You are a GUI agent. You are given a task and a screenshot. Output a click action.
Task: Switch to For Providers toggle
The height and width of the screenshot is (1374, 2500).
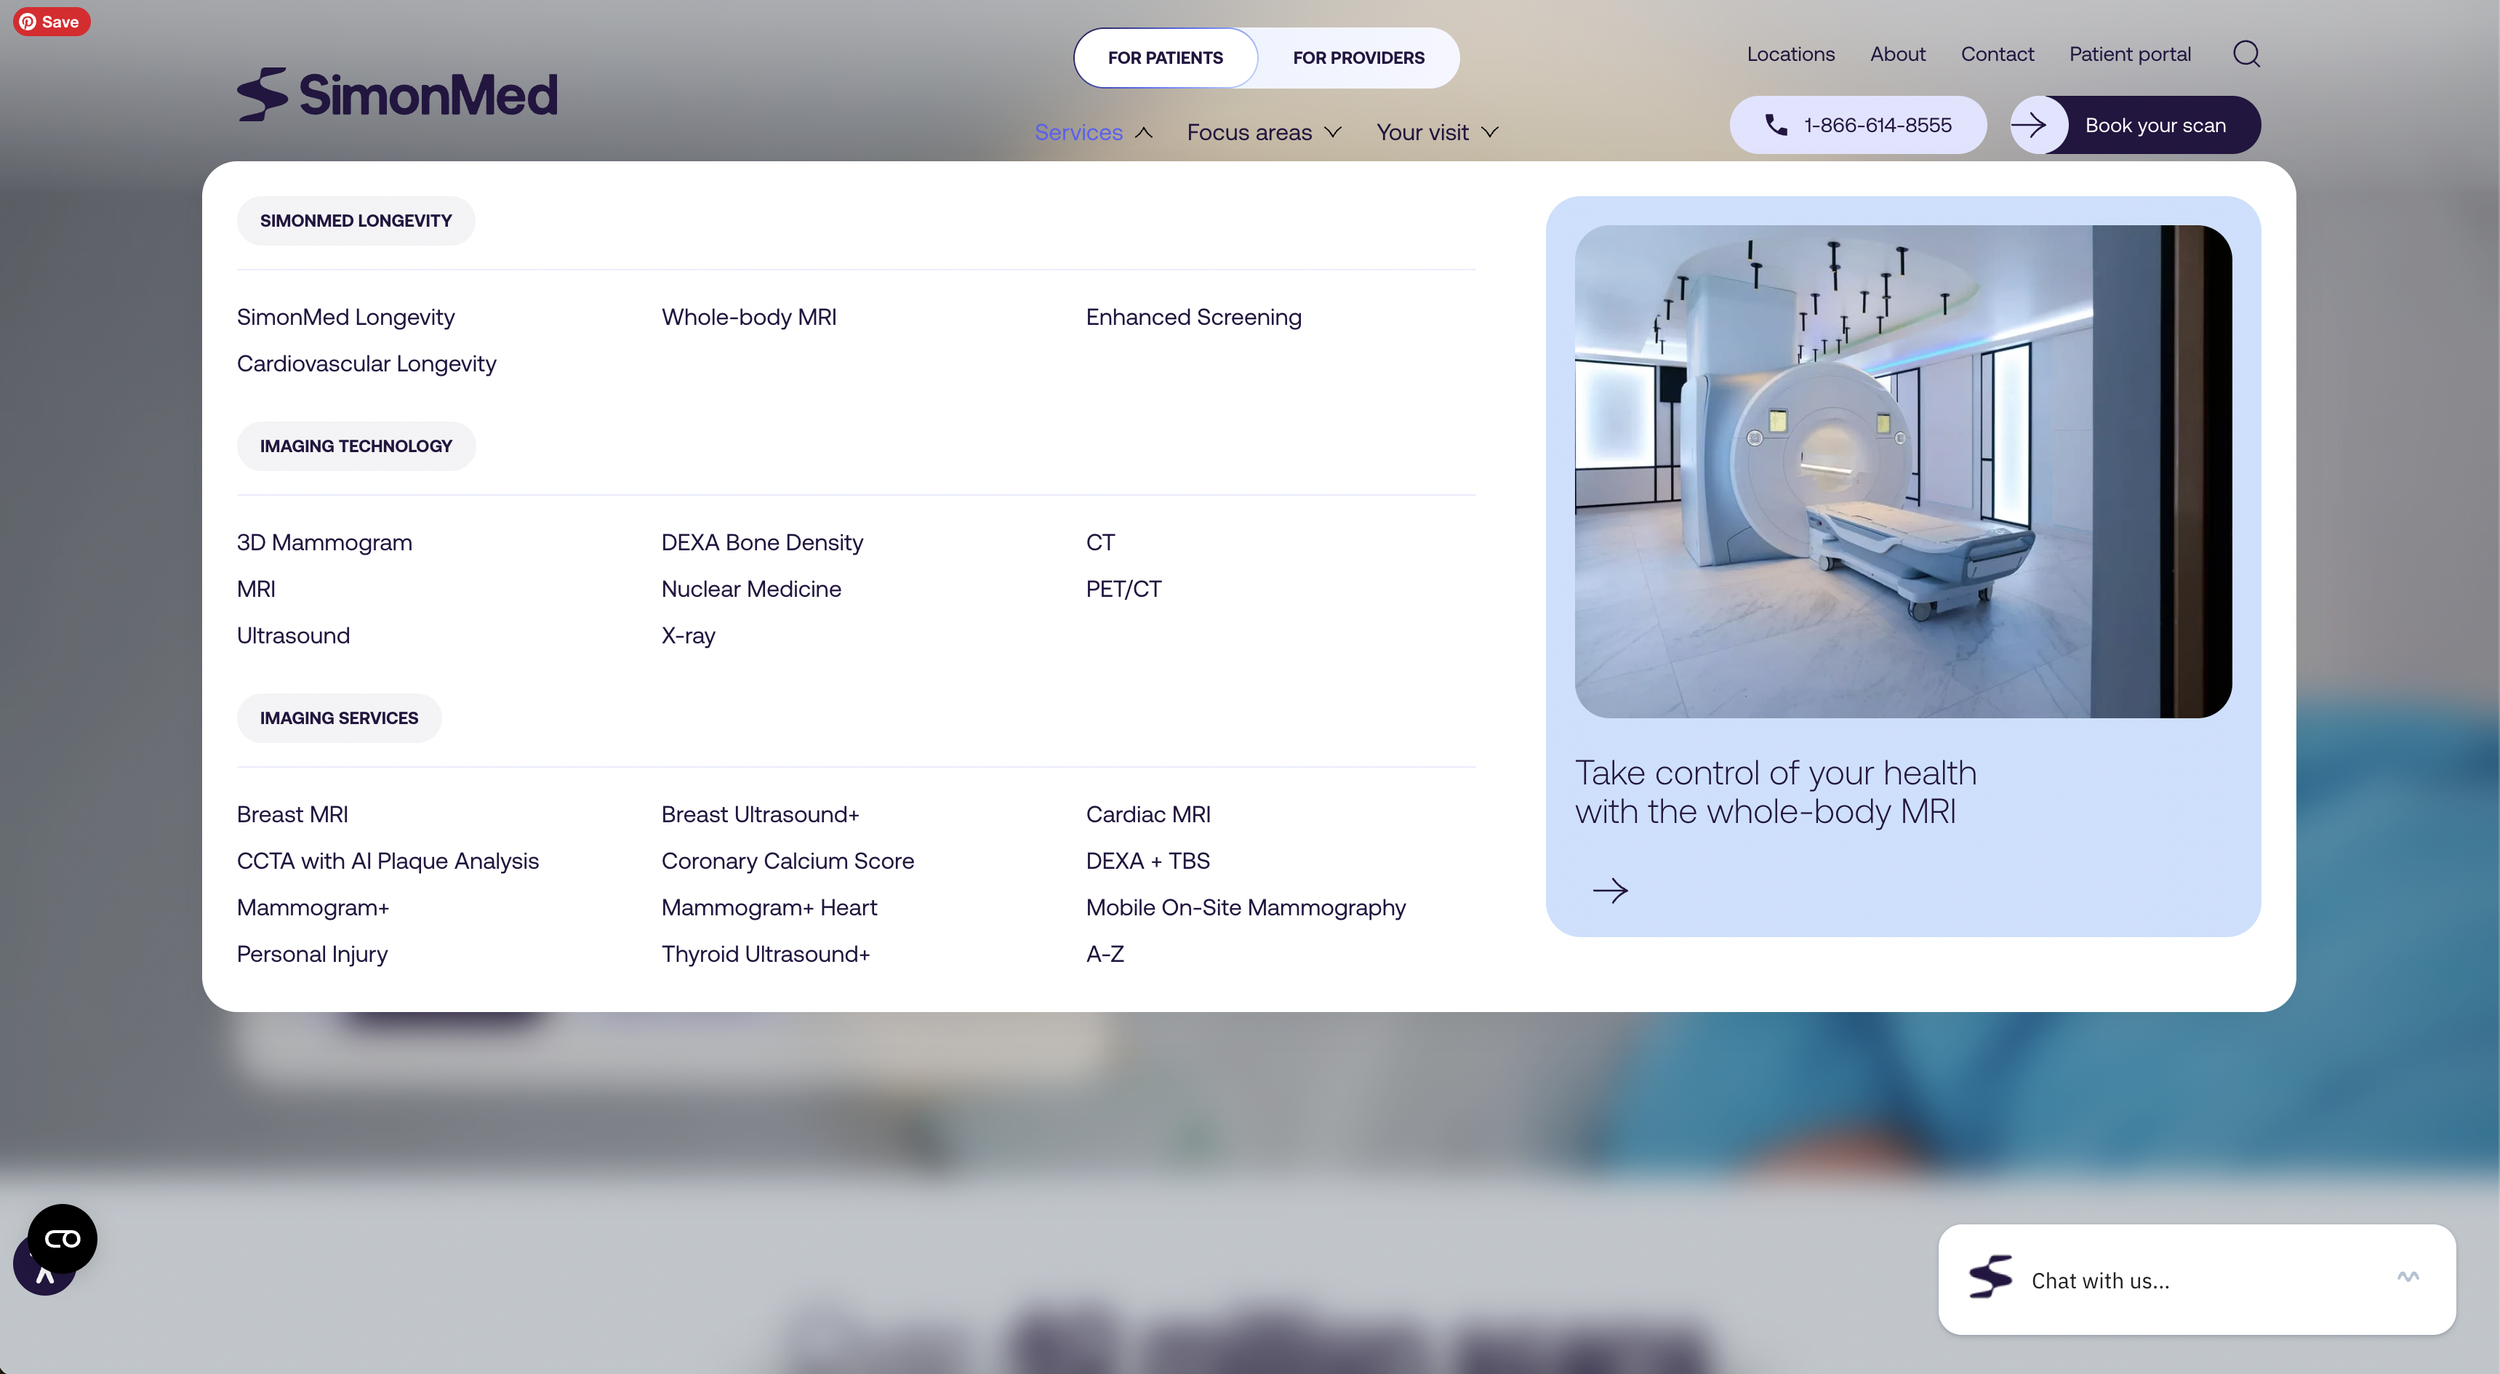click(x=1358, y=58)
